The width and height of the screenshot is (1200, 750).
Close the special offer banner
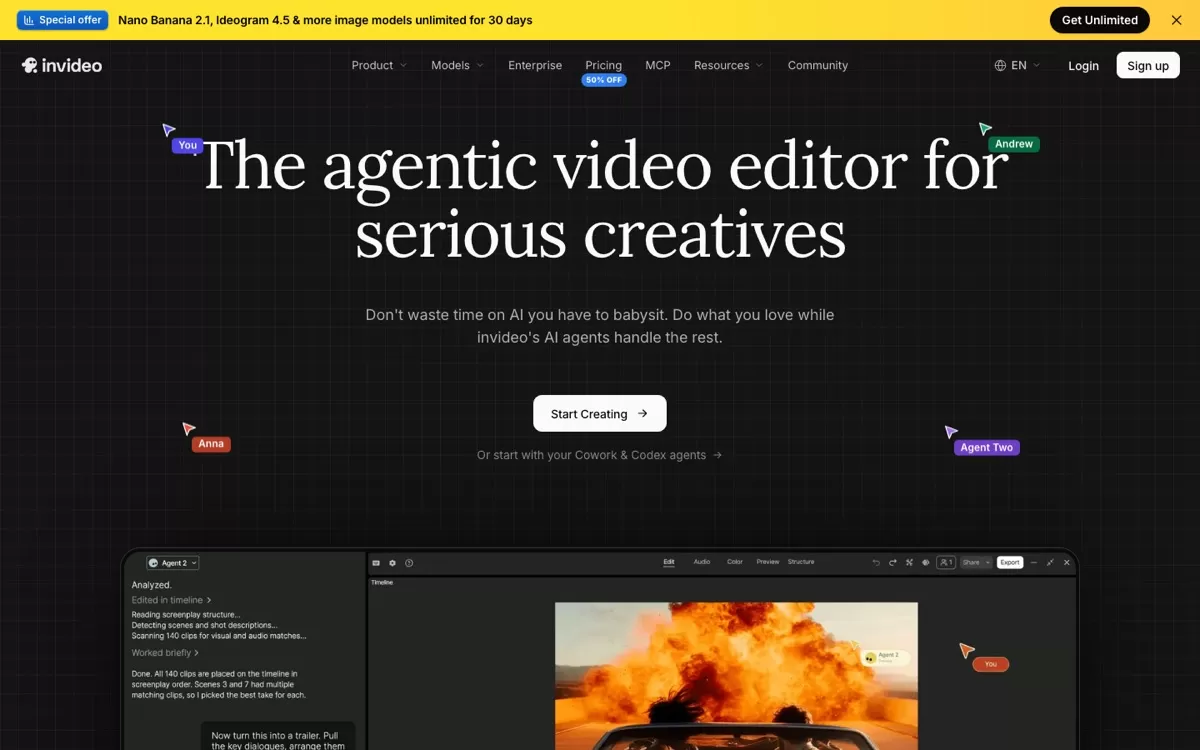click(x=1176, y=20)
